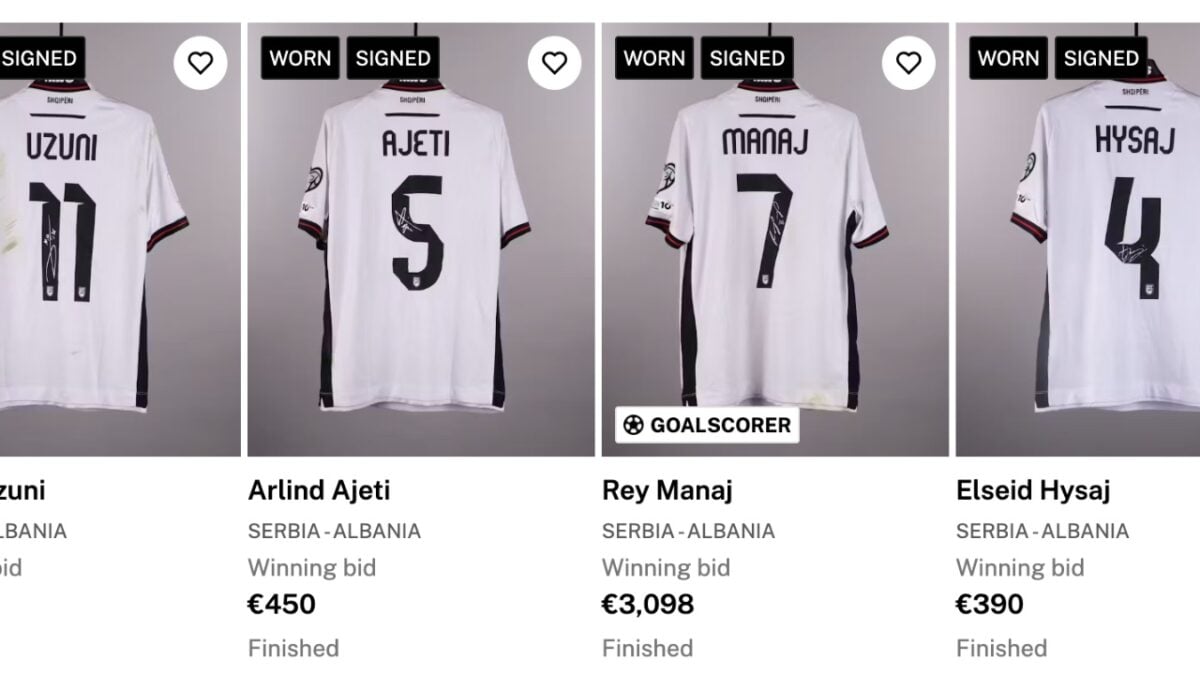Click Worn tag on Ajeti jersey

coord(300,58)
